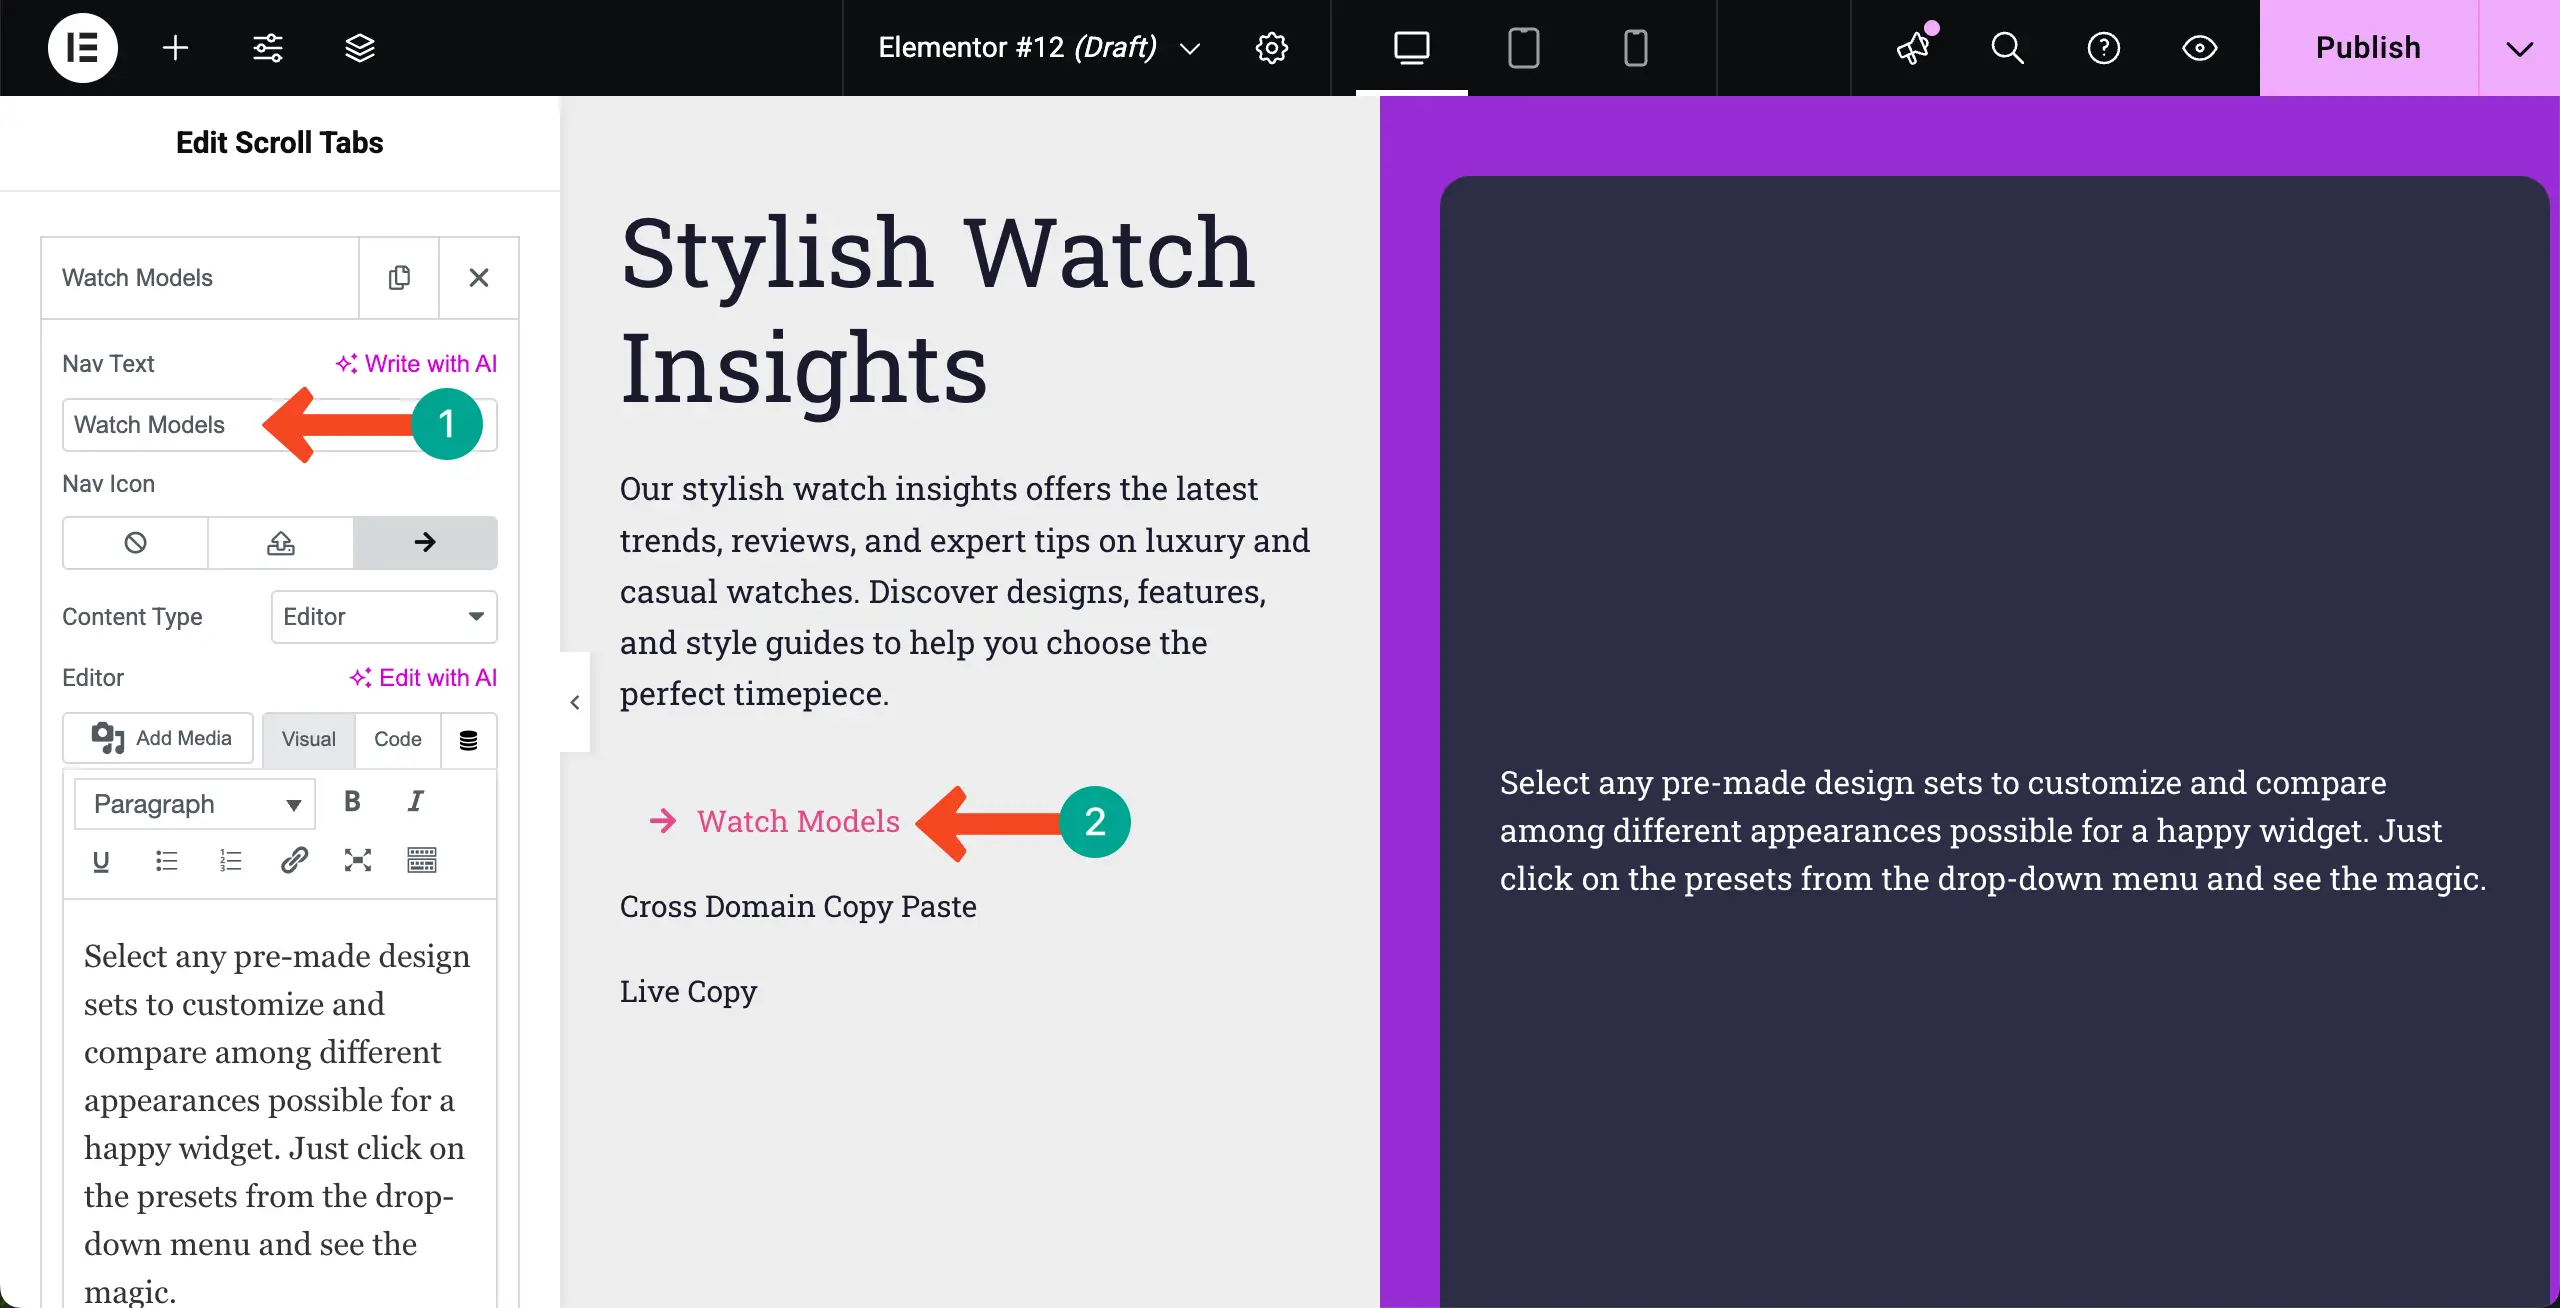Click the Publish button
2560x1308 pixels.
(x=2368, y=48)
